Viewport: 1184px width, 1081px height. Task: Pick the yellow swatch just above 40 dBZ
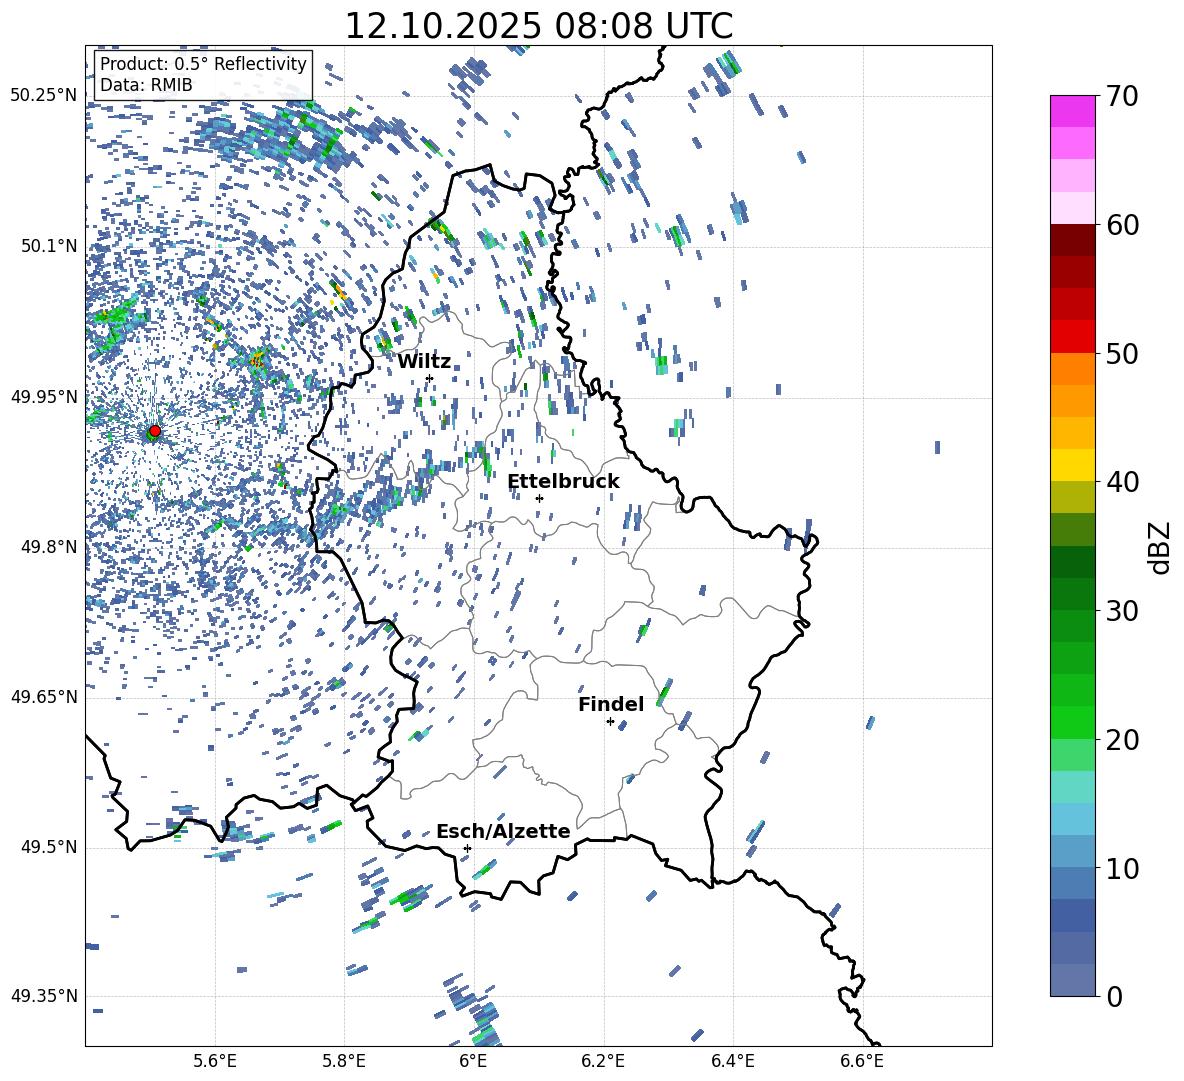click(x=1072, y=465)
